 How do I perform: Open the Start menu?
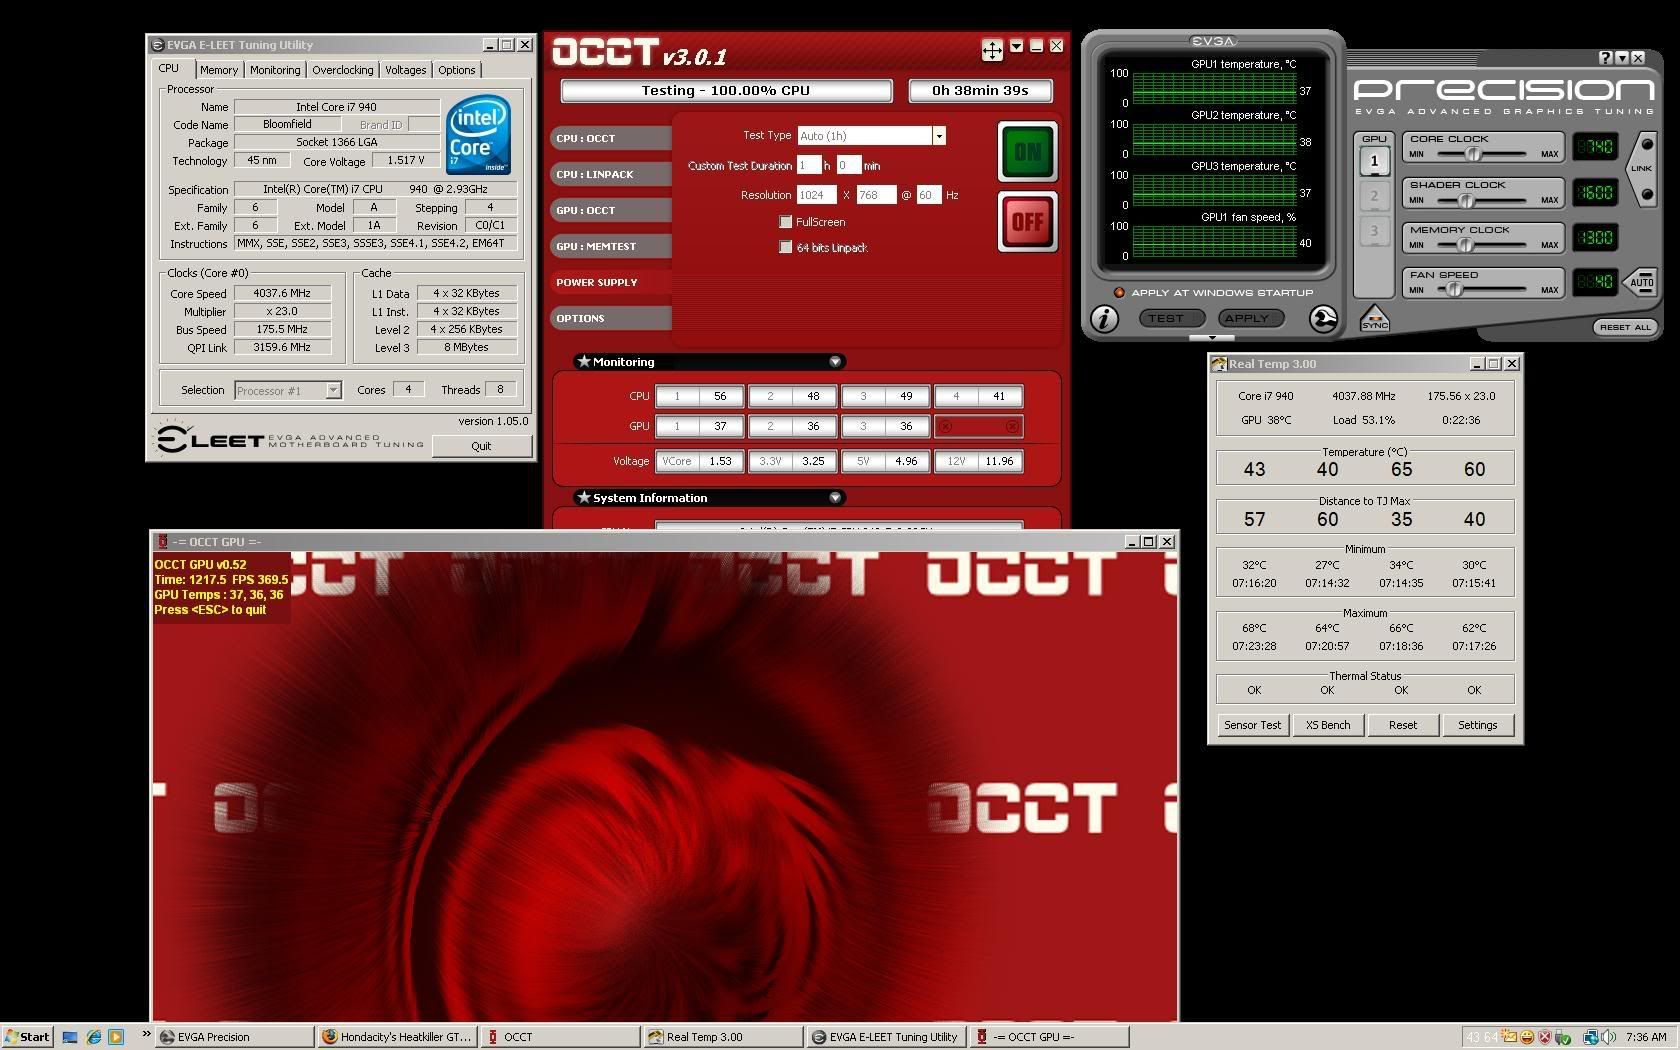tap(28, 1037)
